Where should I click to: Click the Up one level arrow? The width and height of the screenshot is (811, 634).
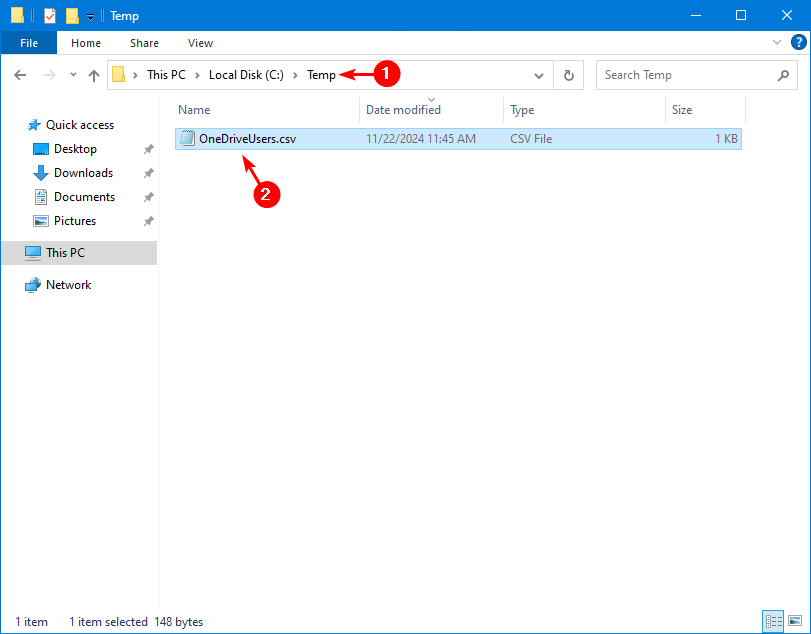[94, 75]
